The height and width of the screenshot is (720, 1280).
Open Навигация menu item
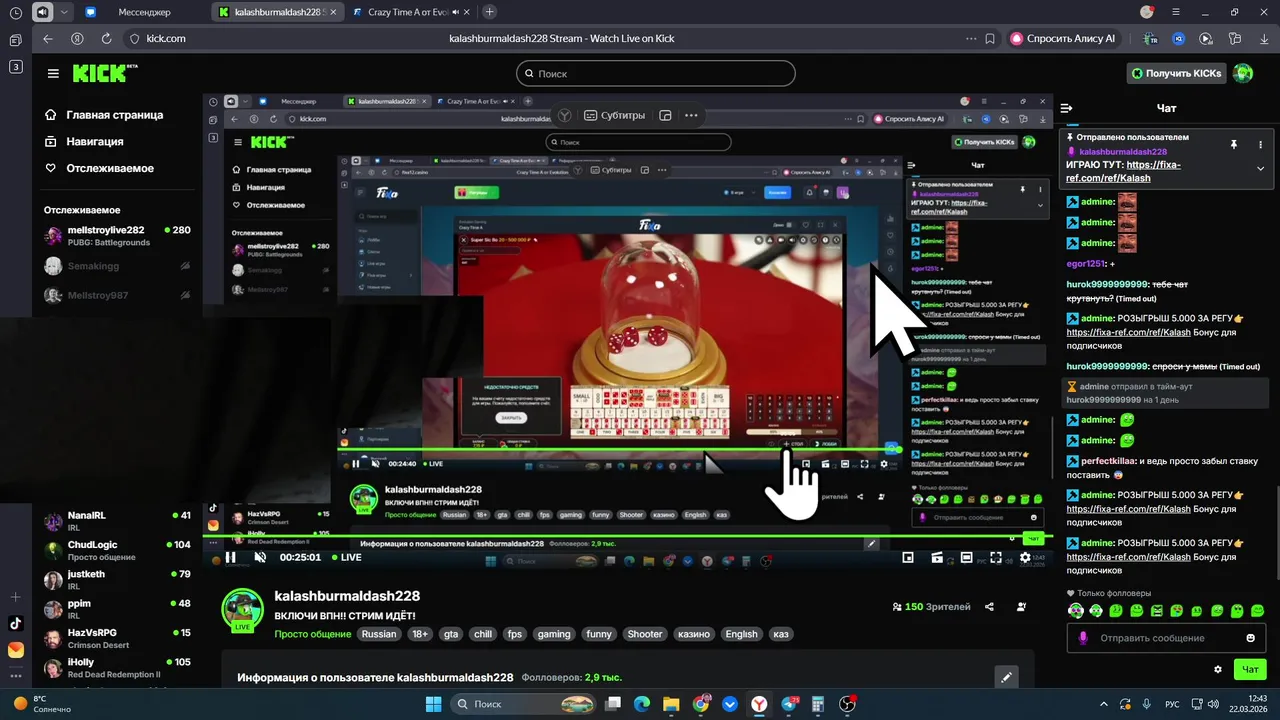pos(85,142)
